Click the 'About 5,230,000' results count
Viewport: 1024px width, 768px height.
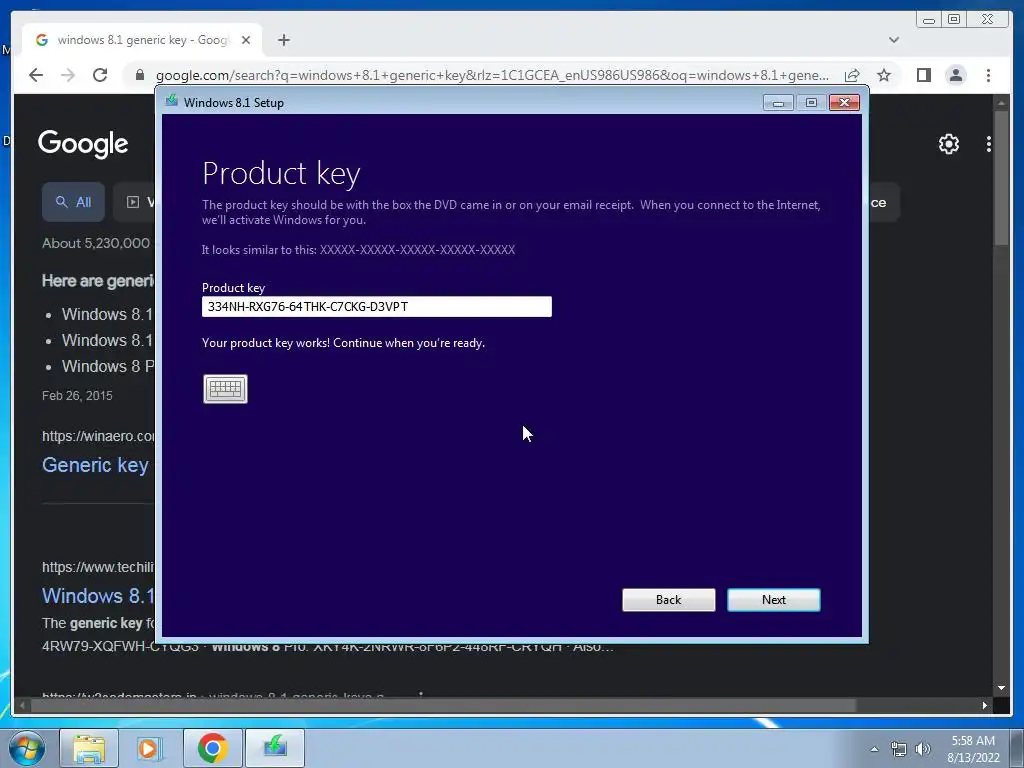point(96,243)
